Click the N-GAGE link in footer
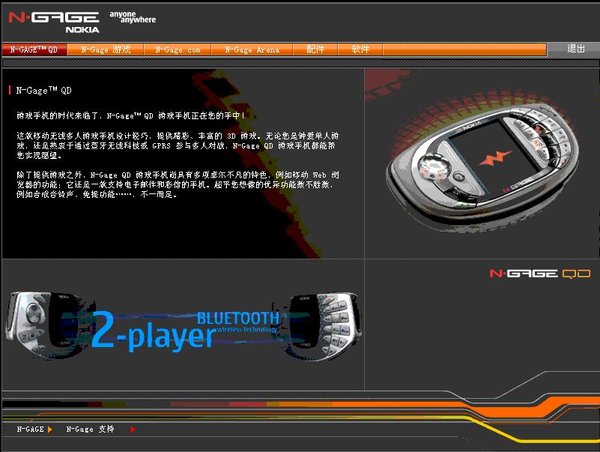This screenshot has height=452, width=600. click(x=30, y=429)
